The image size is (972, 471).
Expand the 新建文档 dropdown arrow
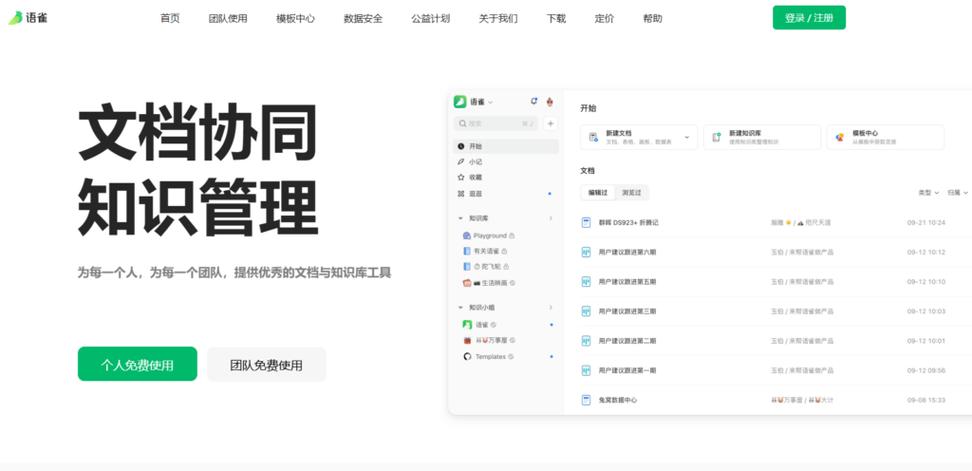687,137
